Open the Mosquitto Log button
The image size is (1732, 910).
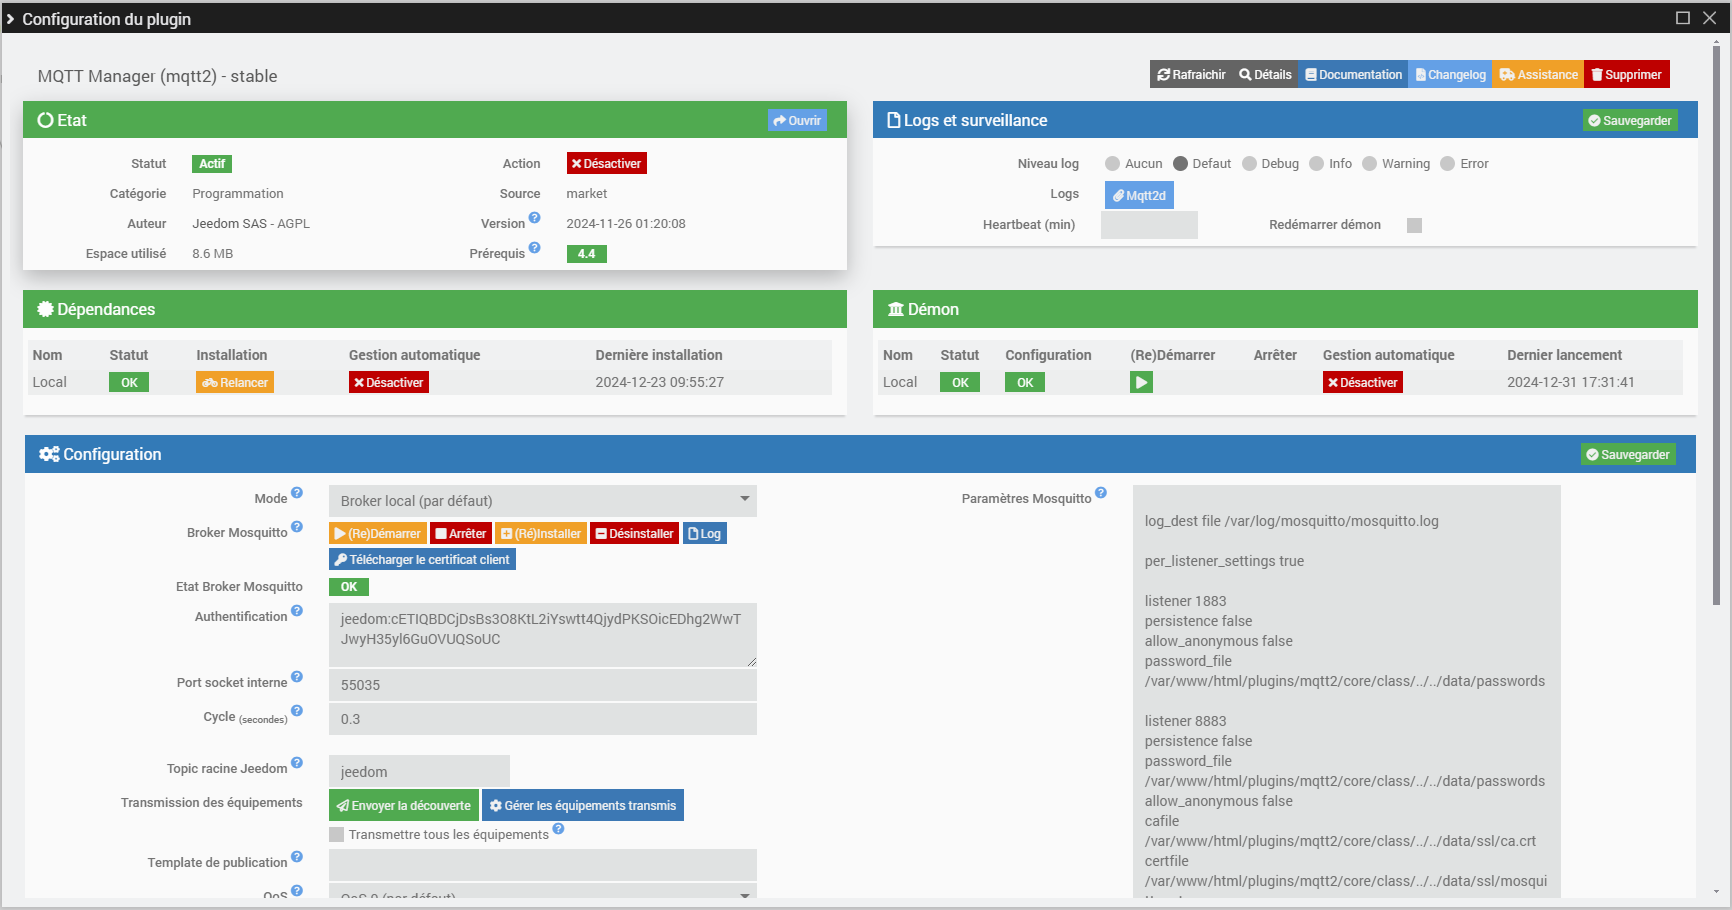pos(705,534)
